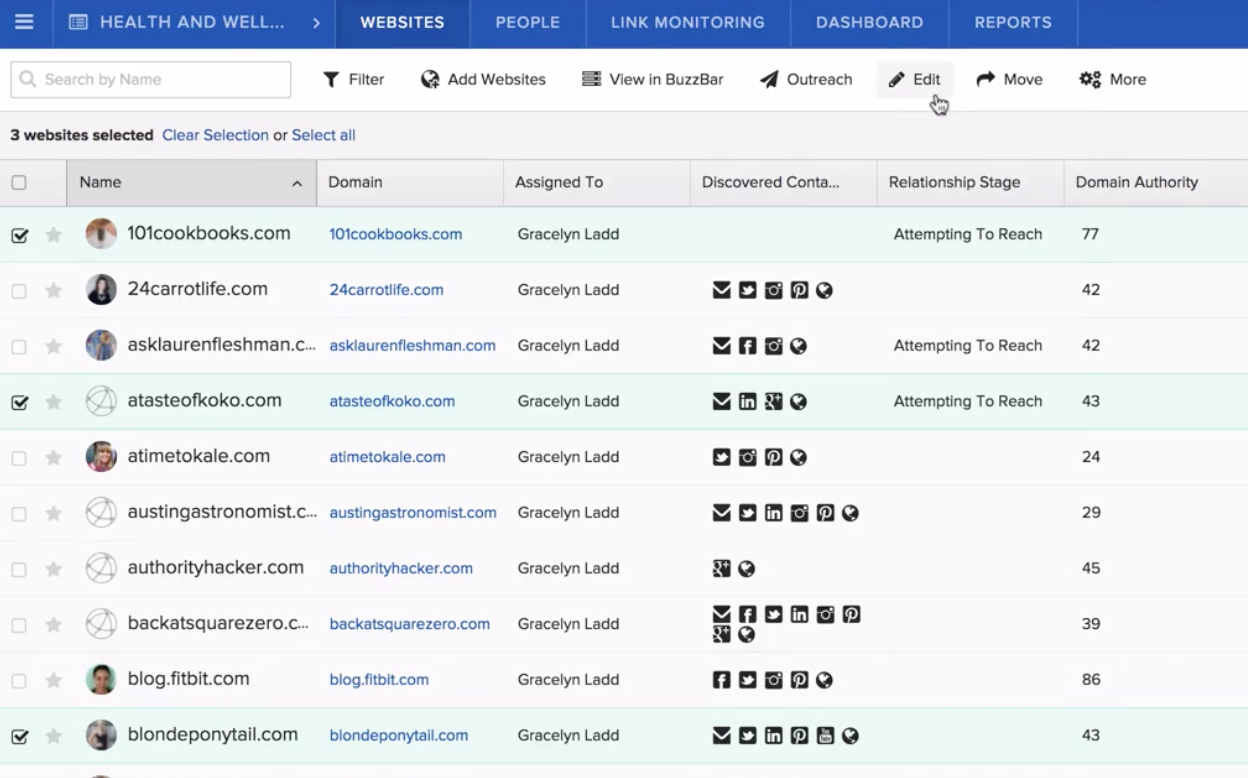Star the atasteofkoko.com website

[54, 401]
